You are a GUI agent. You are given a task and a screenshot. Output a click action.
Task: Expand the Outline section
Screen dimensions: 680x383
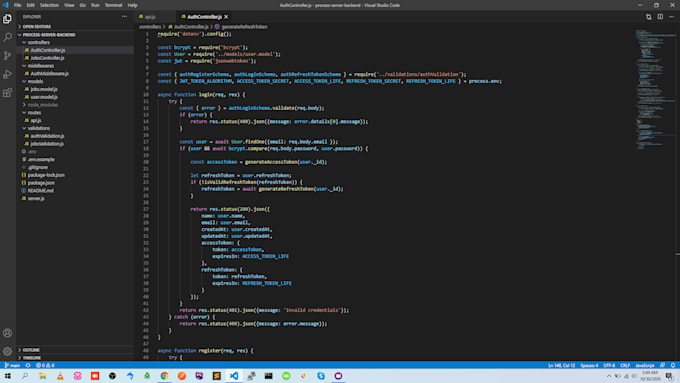pyautogui.click(x=31, y=350)
